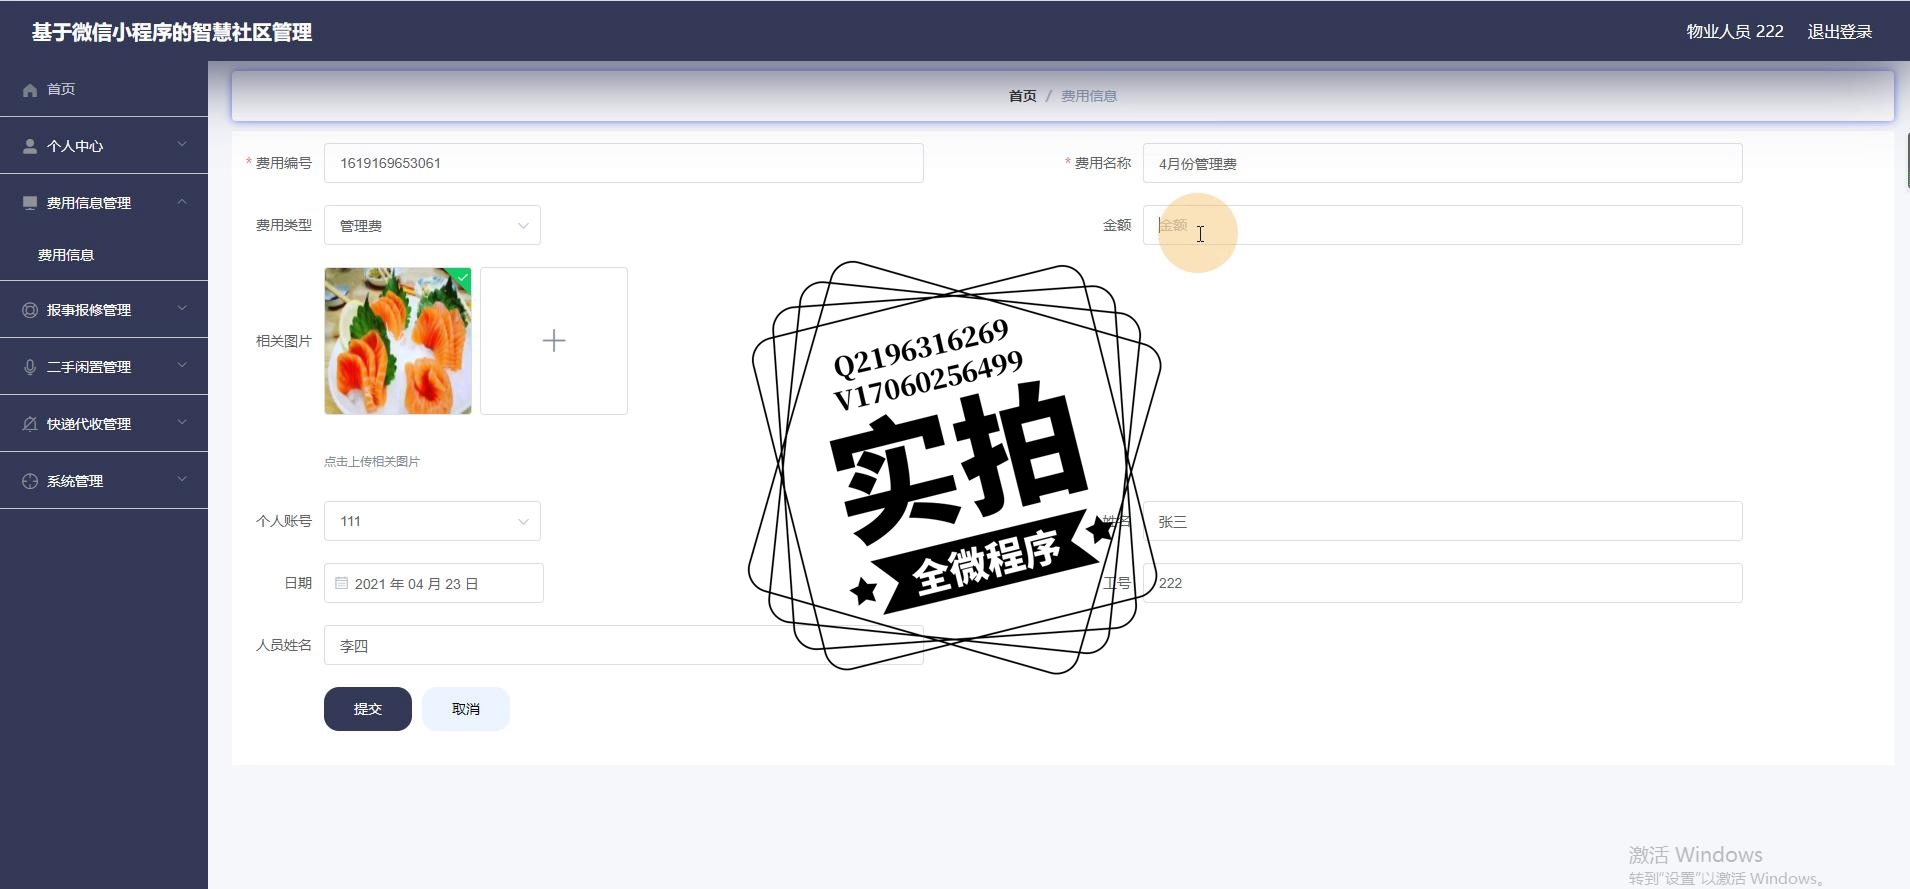
Task: Open the 日期 date picker field
Action: point(434,583)
